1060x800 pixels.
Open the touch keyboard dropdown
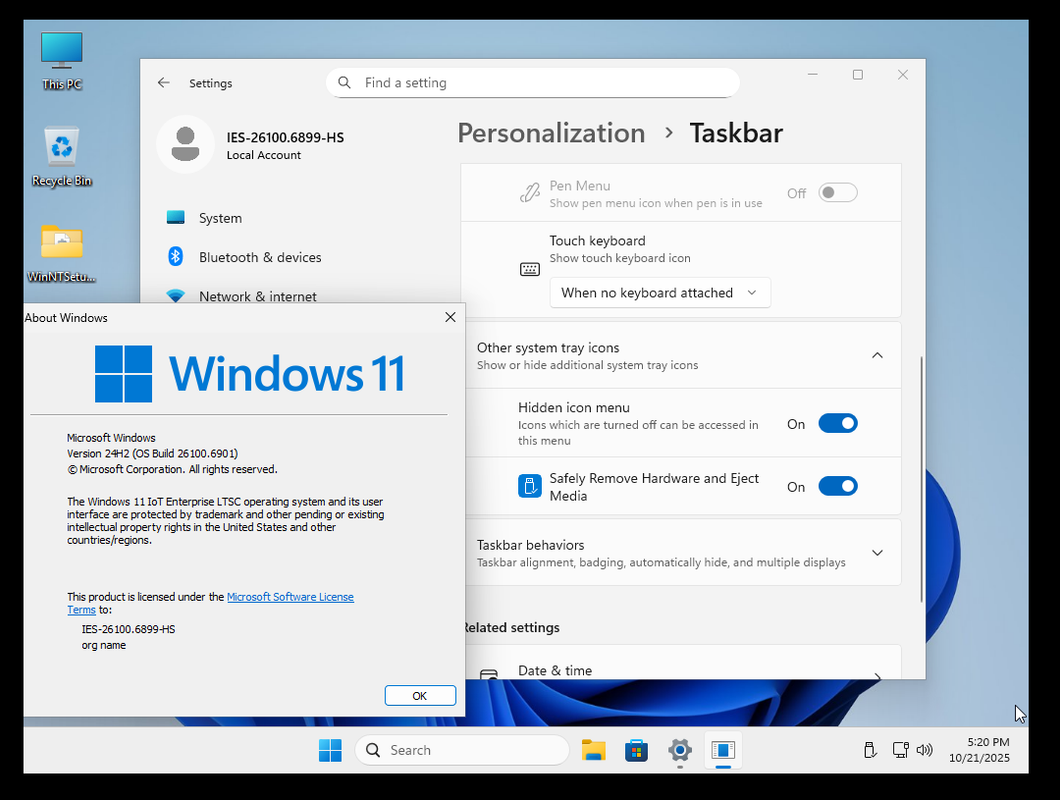click(x=660, y=293)
